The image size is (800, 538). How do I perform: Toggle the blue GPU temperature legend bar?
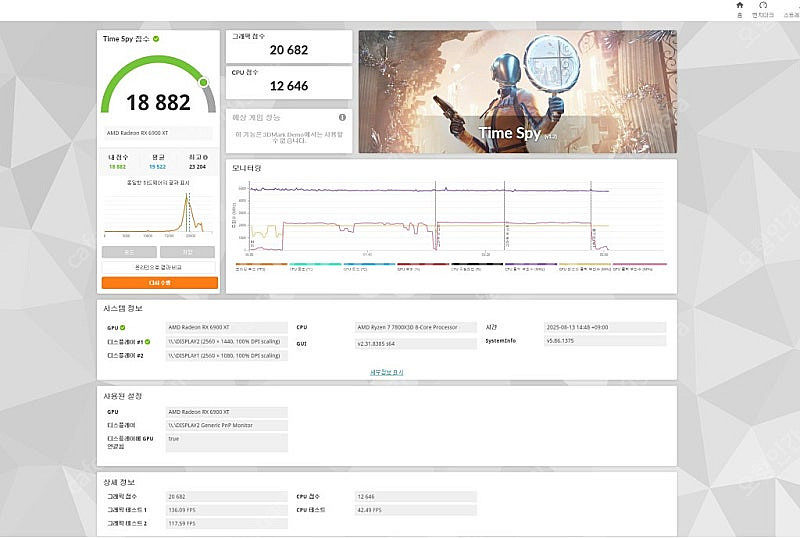(369, 264)
